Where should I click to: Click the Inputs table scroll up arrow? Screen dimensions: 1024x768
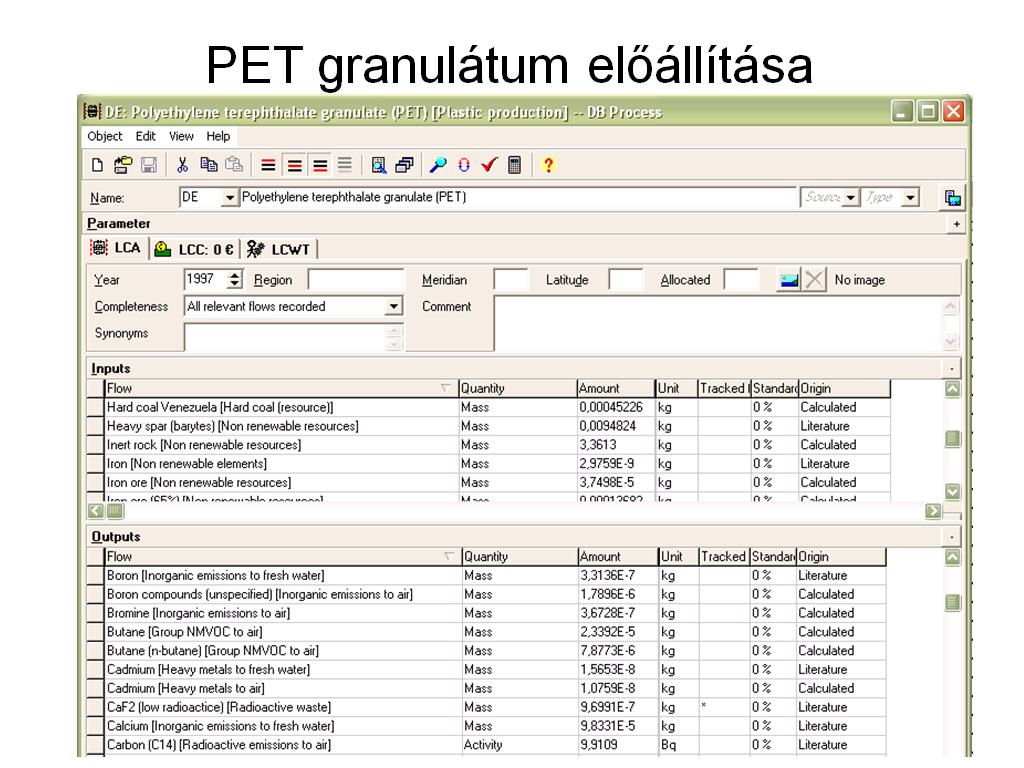coord(953,390)
